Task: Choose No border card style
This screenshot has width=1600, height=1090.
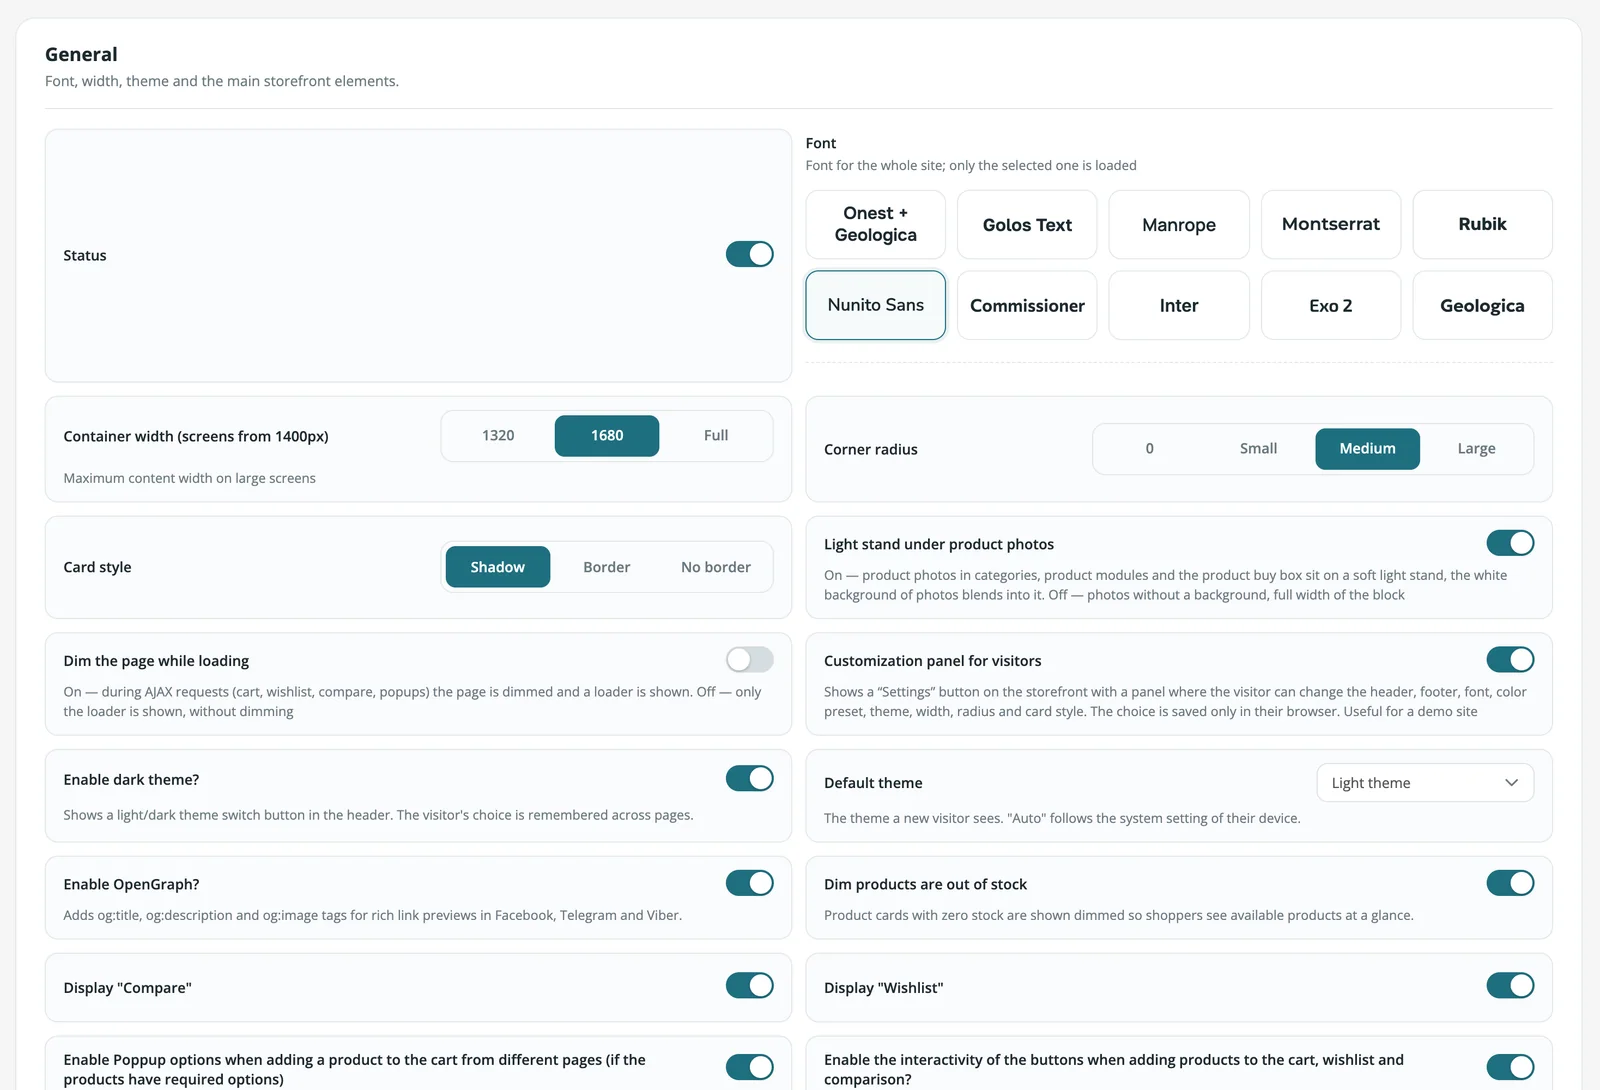Action: 716,567
